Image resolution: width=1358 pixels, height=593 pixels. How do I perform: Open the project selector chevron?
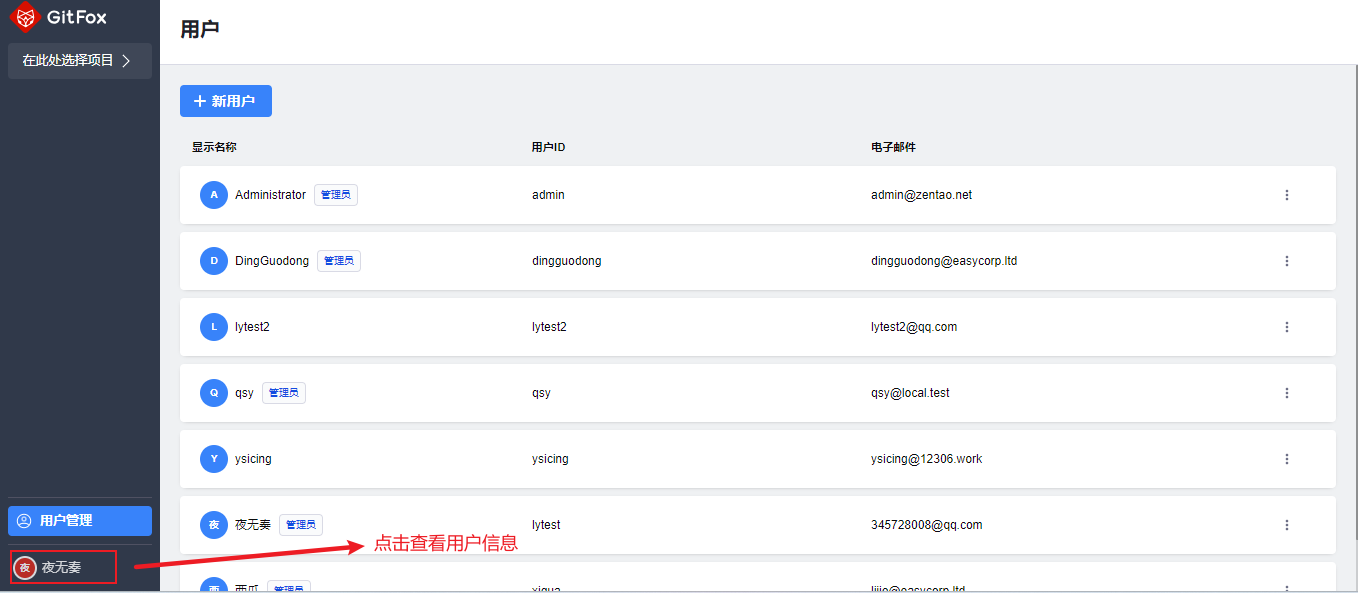point(126,61)
